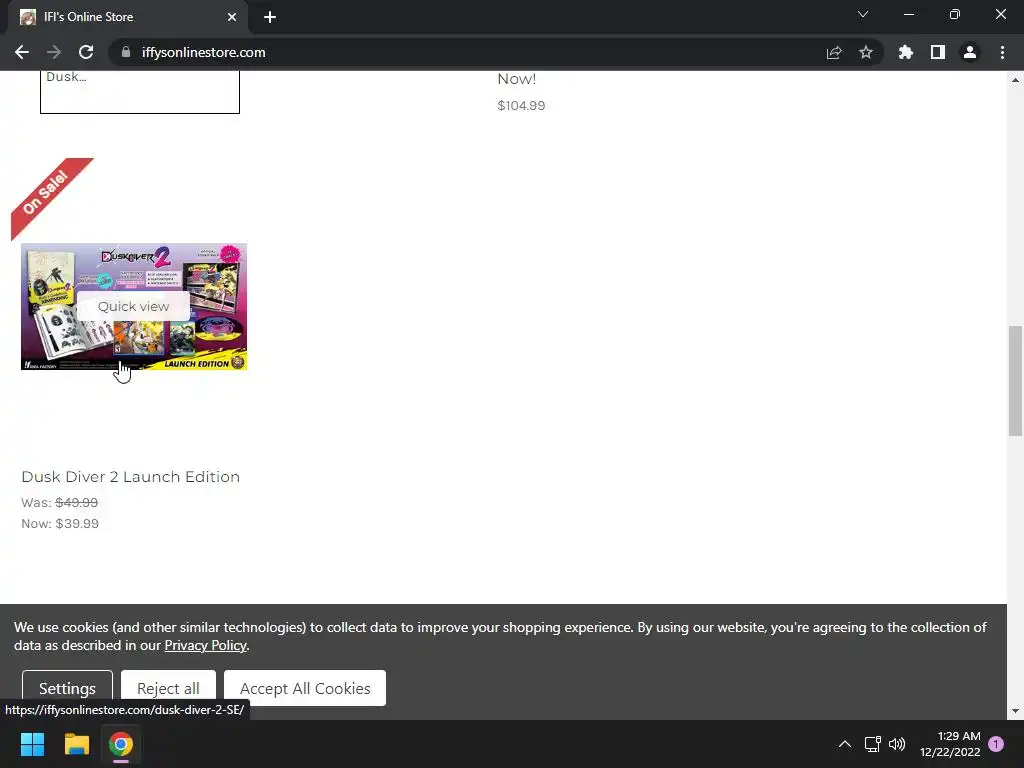Open notification center badge

click(996, 744)
